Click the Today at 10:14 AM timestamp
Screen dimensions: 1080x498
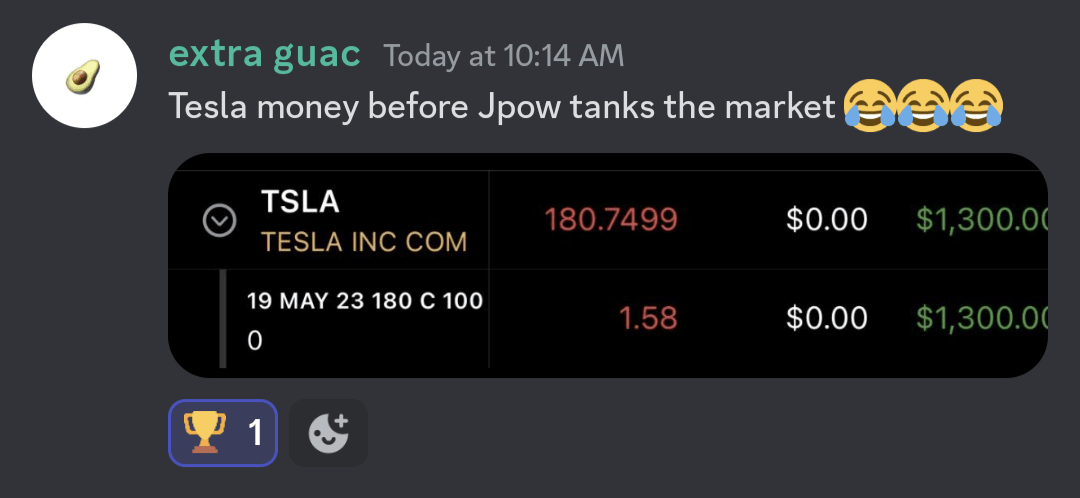pos(503,56)
